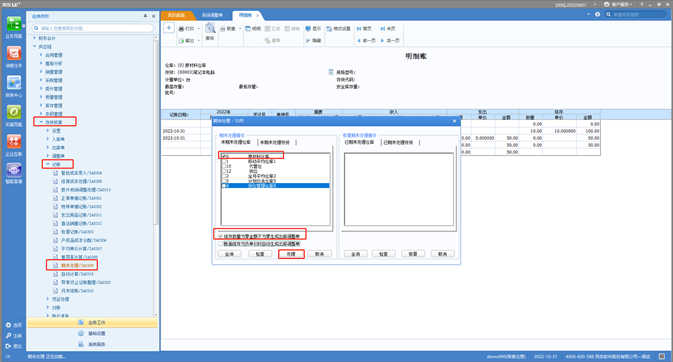Click the 隐藏 toolbar icon
The width and height of the screenshot is (673, 362).
click(x=308, y=40)
